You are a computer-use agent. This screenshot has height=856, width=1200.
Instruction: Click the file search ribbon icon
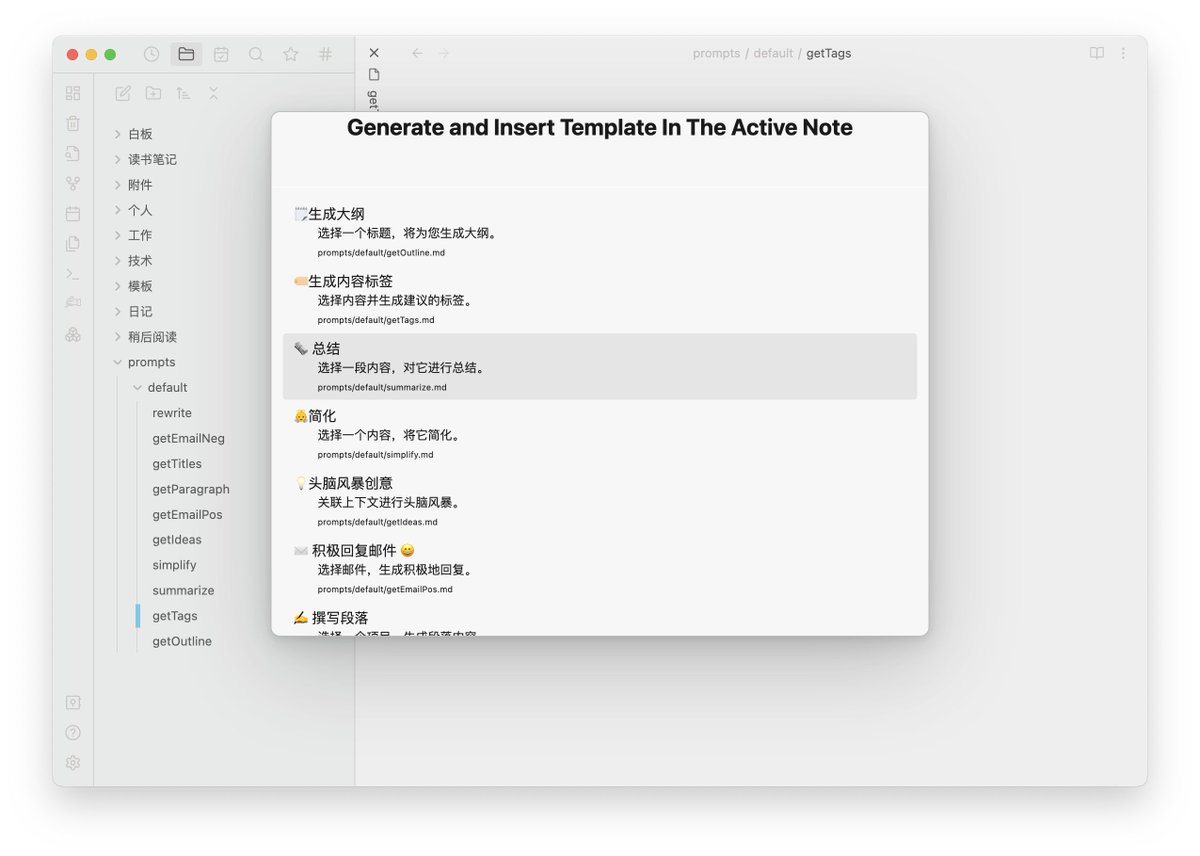click(73, 153)
